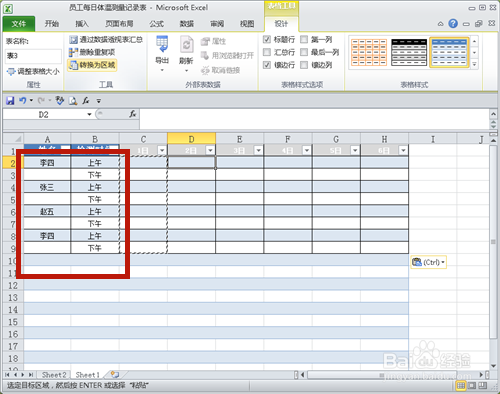
Task: Click the print preview icon in quick toolbar
Action: point(73,100)
